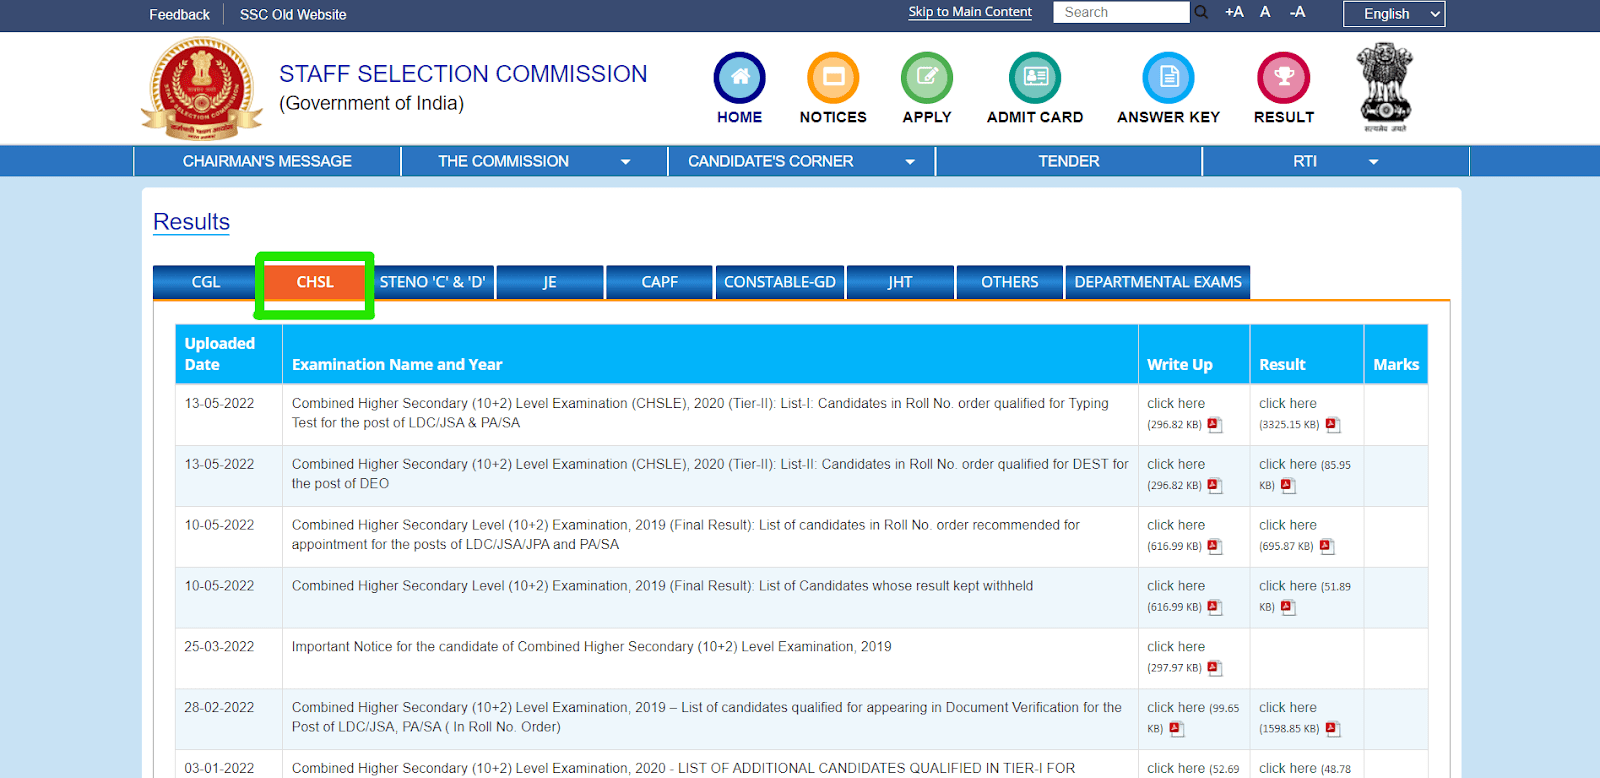
Task: Select the CONSTABLE-GD tab
Action: pos(779,282)
